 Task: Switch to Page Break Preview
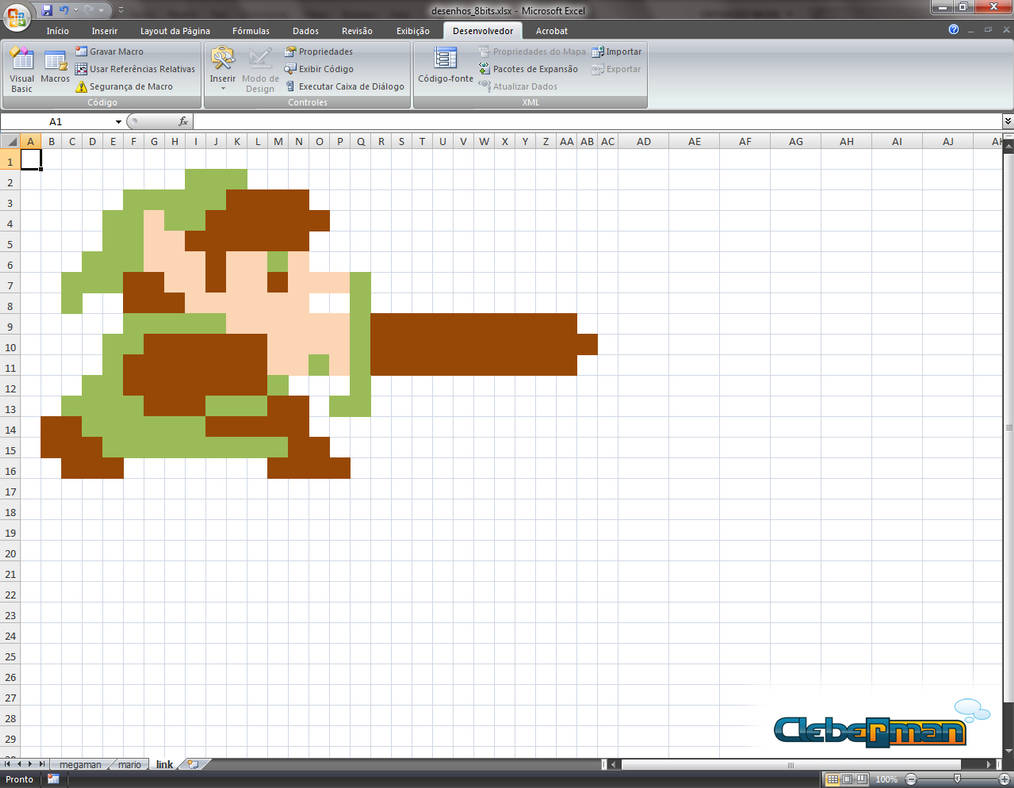(861, 779)
